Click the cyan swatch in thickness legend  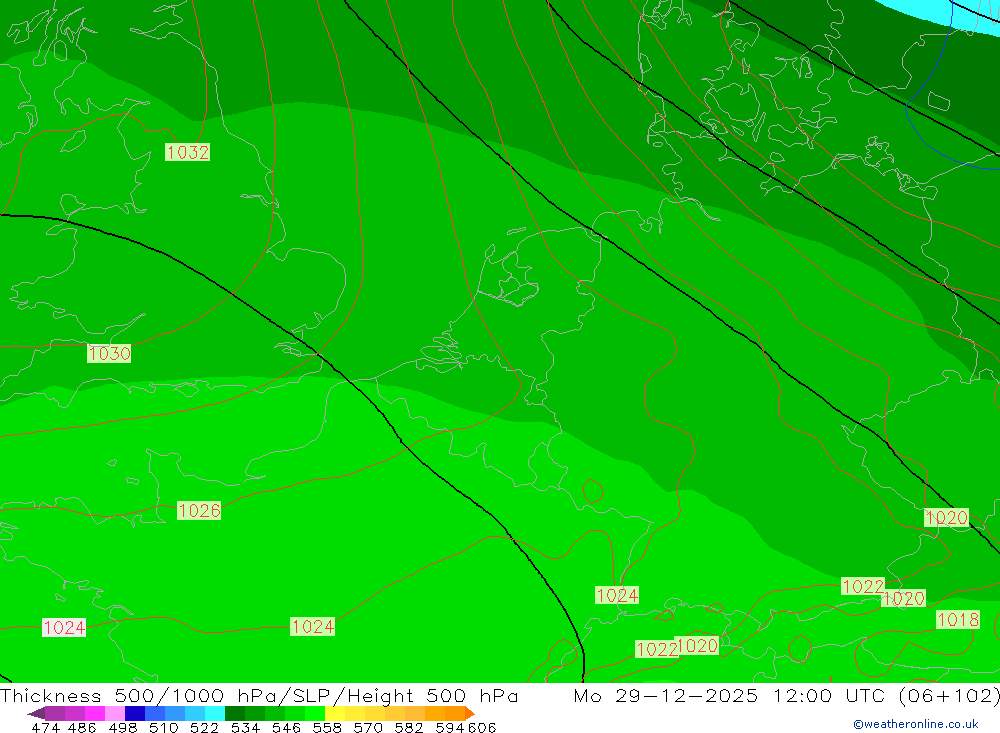coord(215,713)
